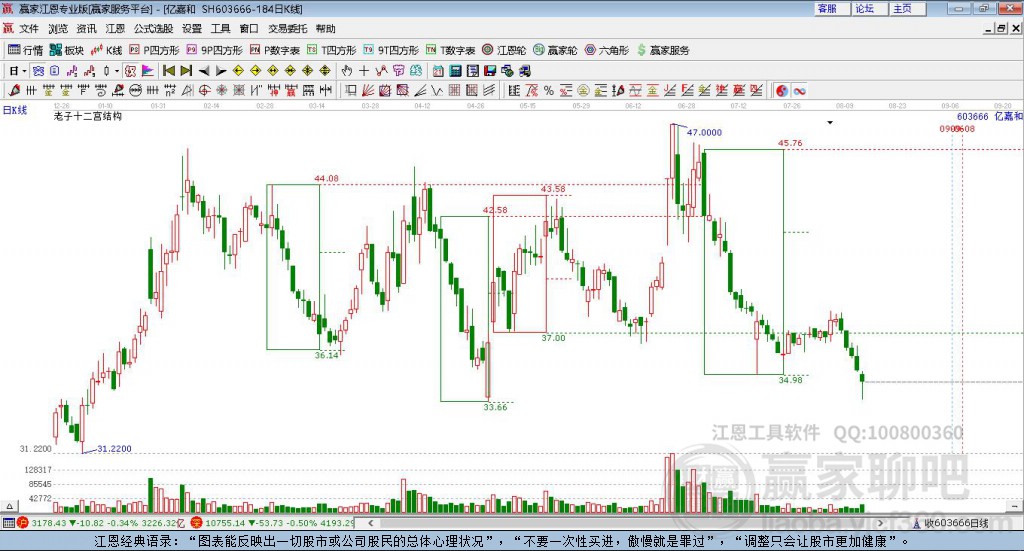Click the percent sign drawing tool
The width and height of the screenshot is (1024, 551).
(x=549, y=91)
